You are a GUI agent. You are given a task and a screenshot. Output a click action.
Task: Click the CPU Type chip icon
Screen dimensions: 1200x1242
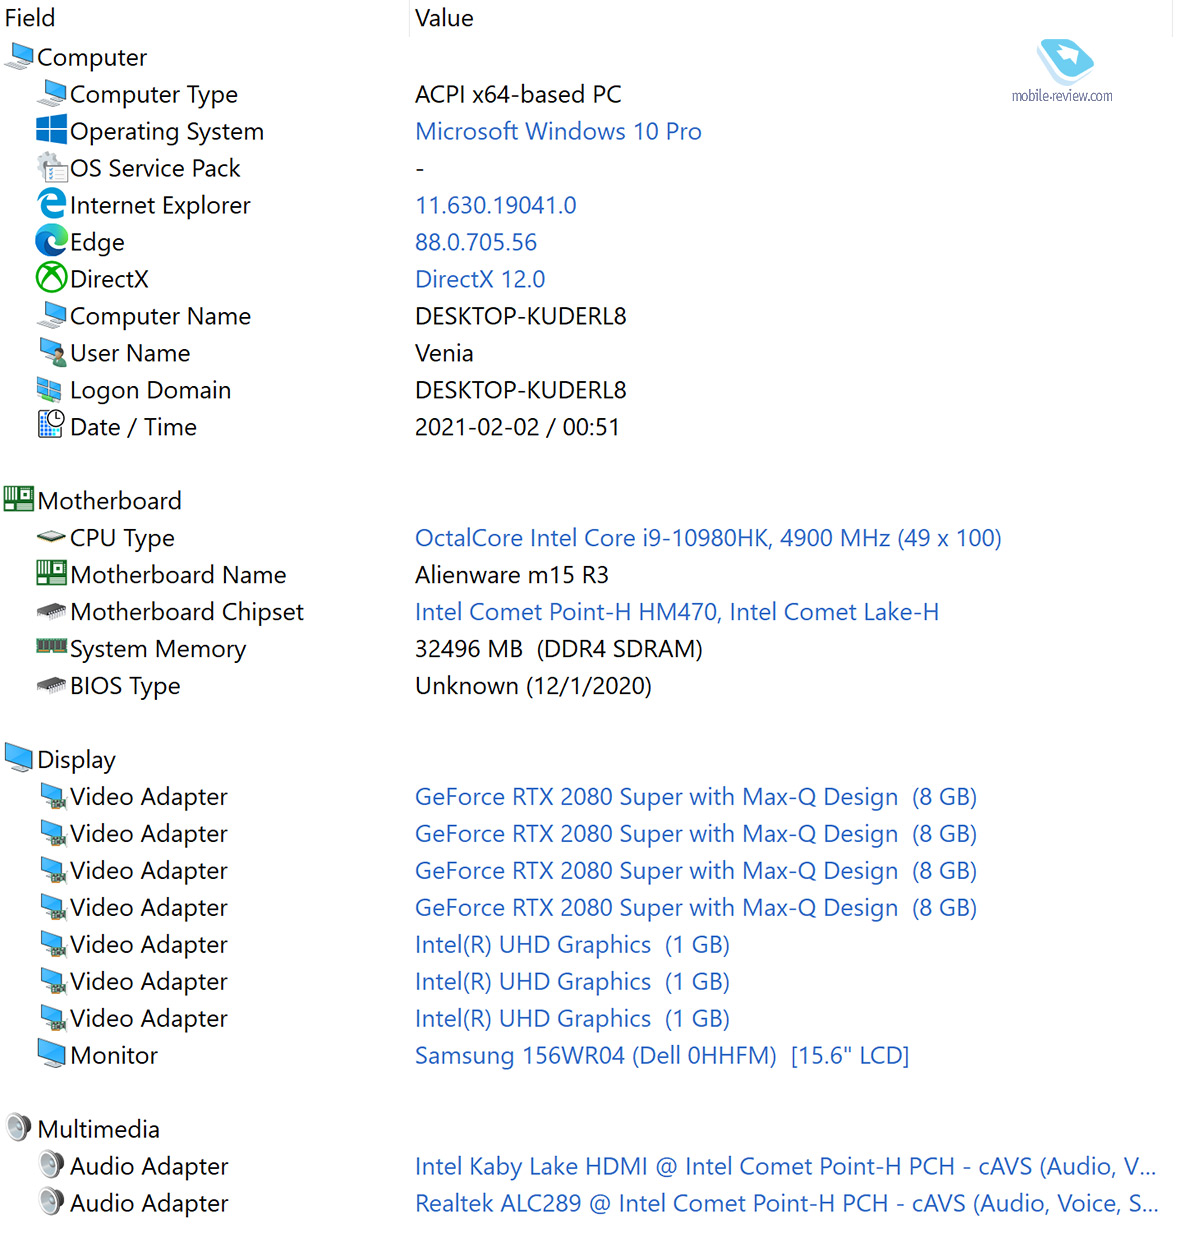point(51,537)
